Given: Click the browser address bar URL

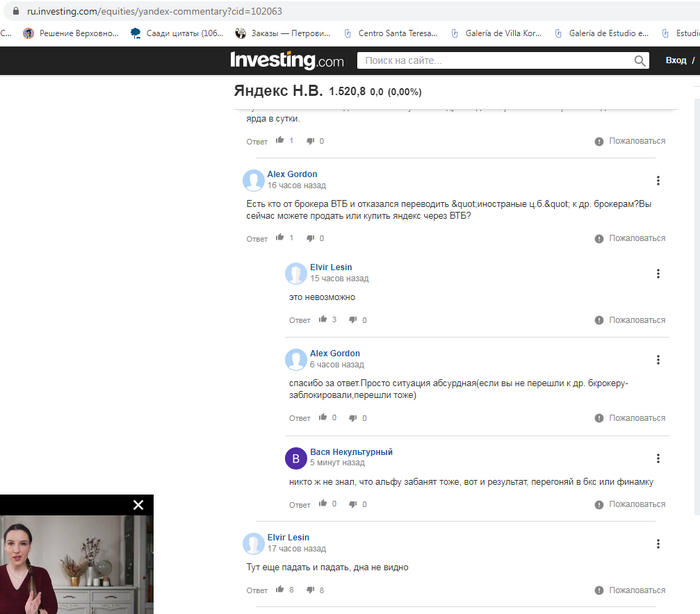Looking at the screenshot, I should pyautogui.click(x=154, y=11).
